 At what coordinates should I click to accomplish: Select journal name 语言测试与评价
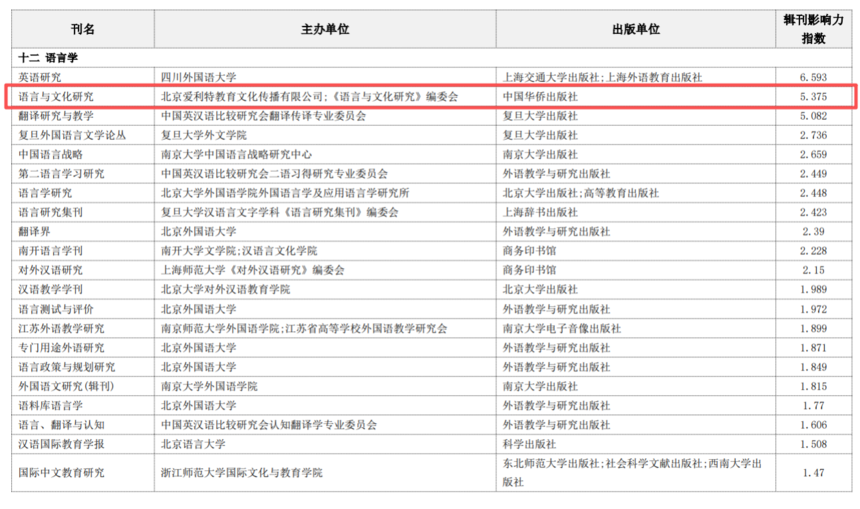coord(56,309)
